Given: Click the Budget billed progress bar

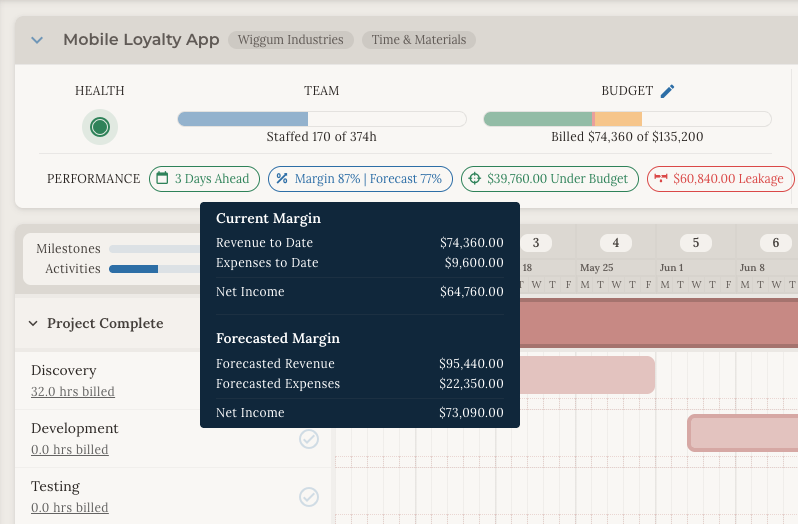Looking at the screenshot, I should point(627,119).
